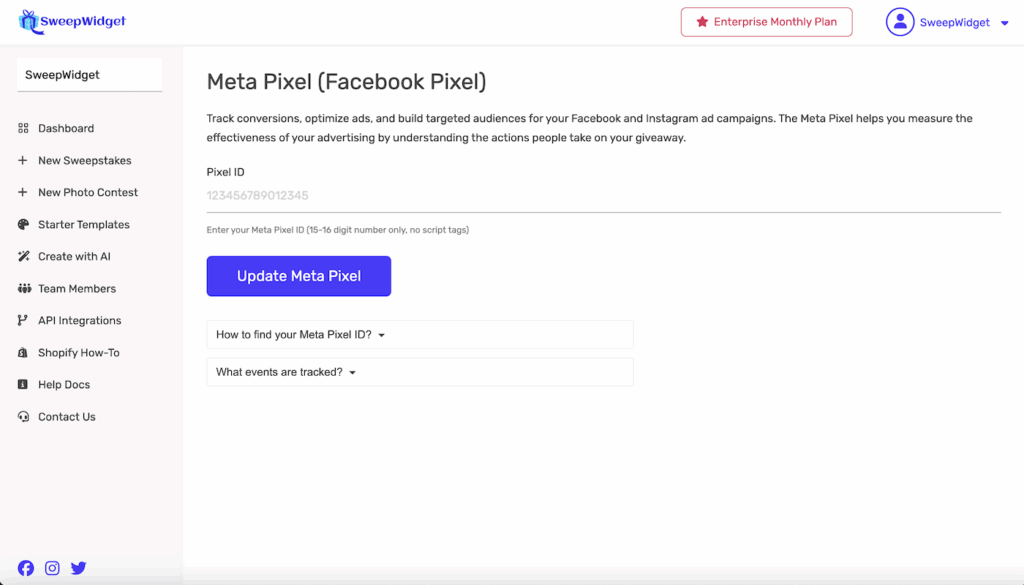The width and height of the screenshot is (1024, 585).
Task: Click the Shopify How-To bag icon
Action: pyautogui.click(x=23, y=352)
